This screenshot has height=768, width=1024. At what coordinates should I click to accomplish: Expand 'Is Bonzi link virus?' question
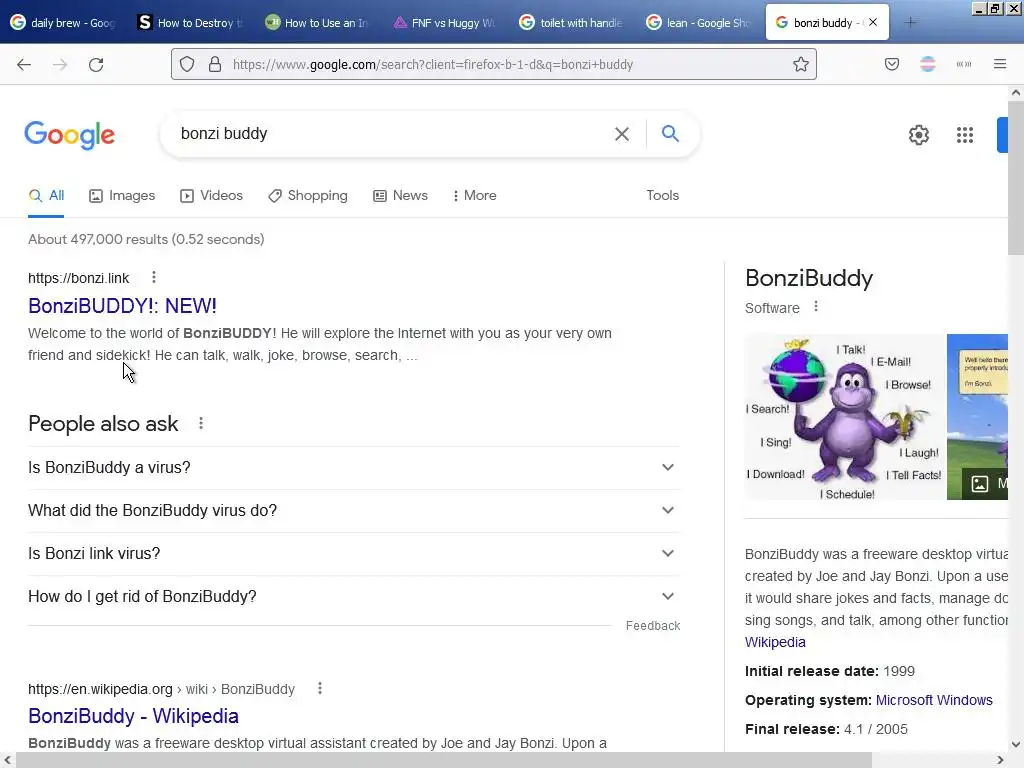pos(354,554)
